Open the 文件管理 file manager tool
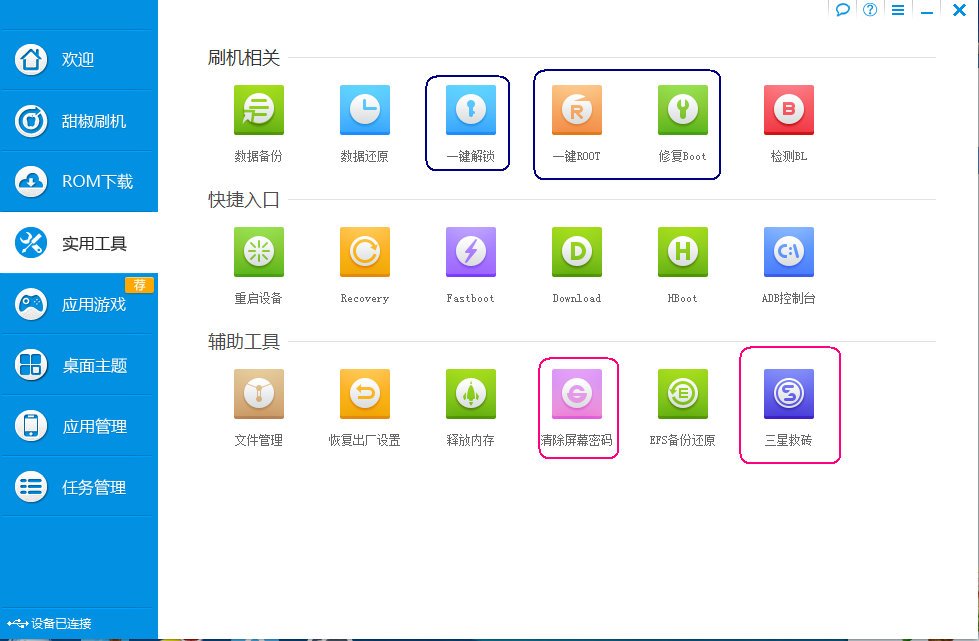This screenshot has width=979, height=641. coord(258,394)
